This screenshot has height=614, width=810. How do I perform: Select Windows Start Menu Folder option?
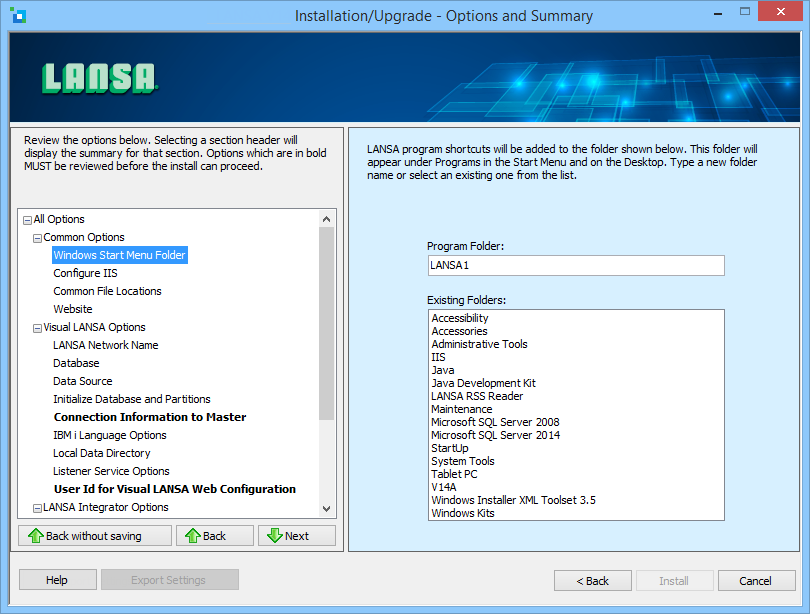pyautogui.click(x=119, y=255)
